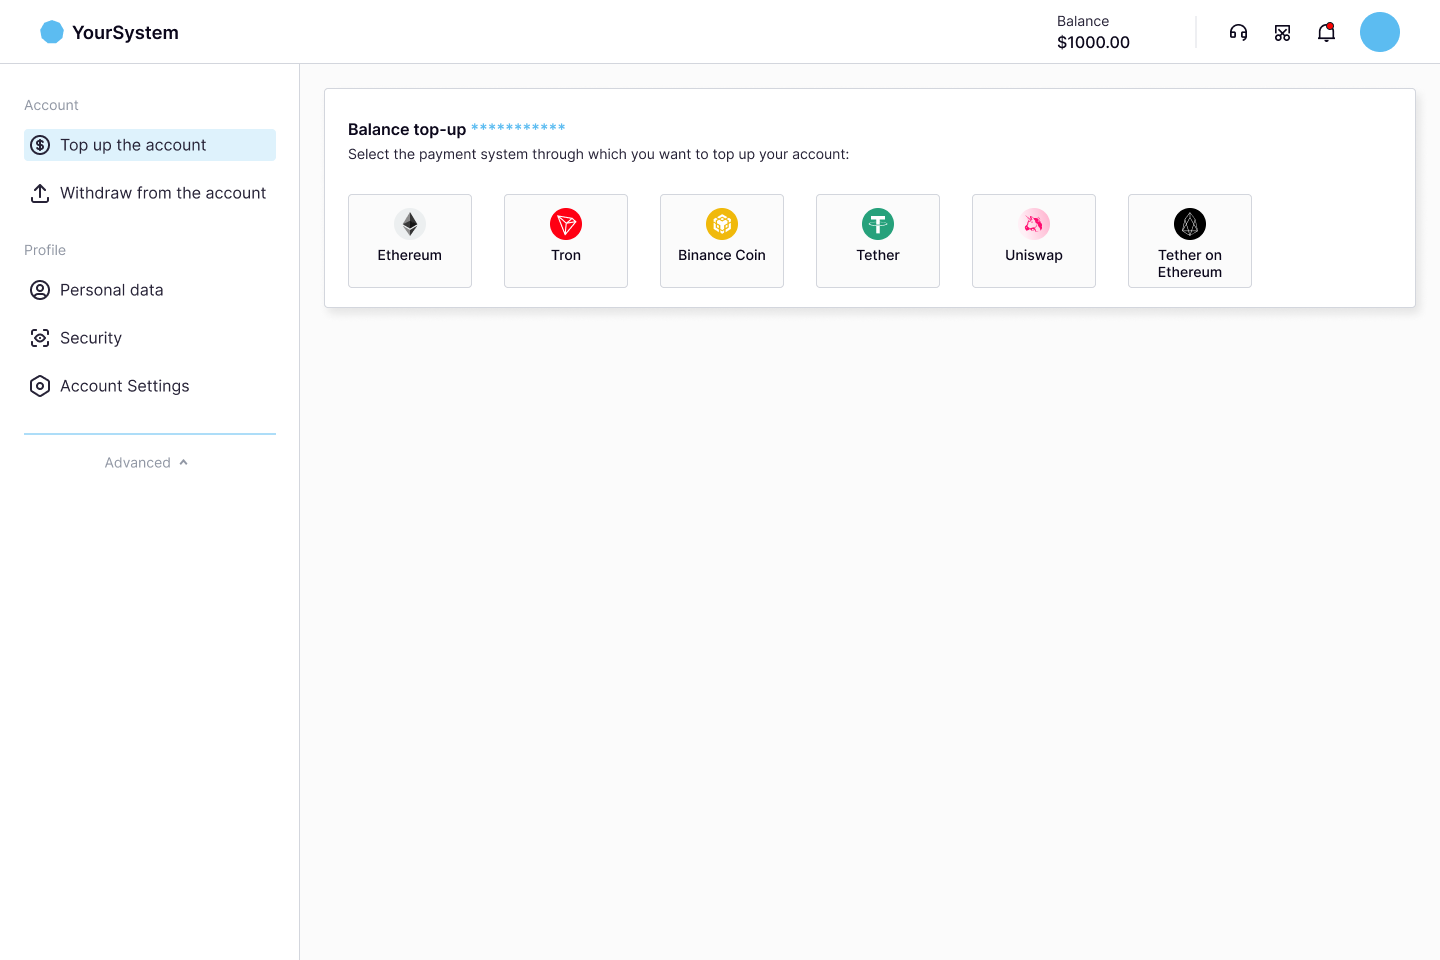The width and height of the screenshot is (1440, 960).
Task: Click the $1000.00 balance amount
Action: tap(1093, 42)
